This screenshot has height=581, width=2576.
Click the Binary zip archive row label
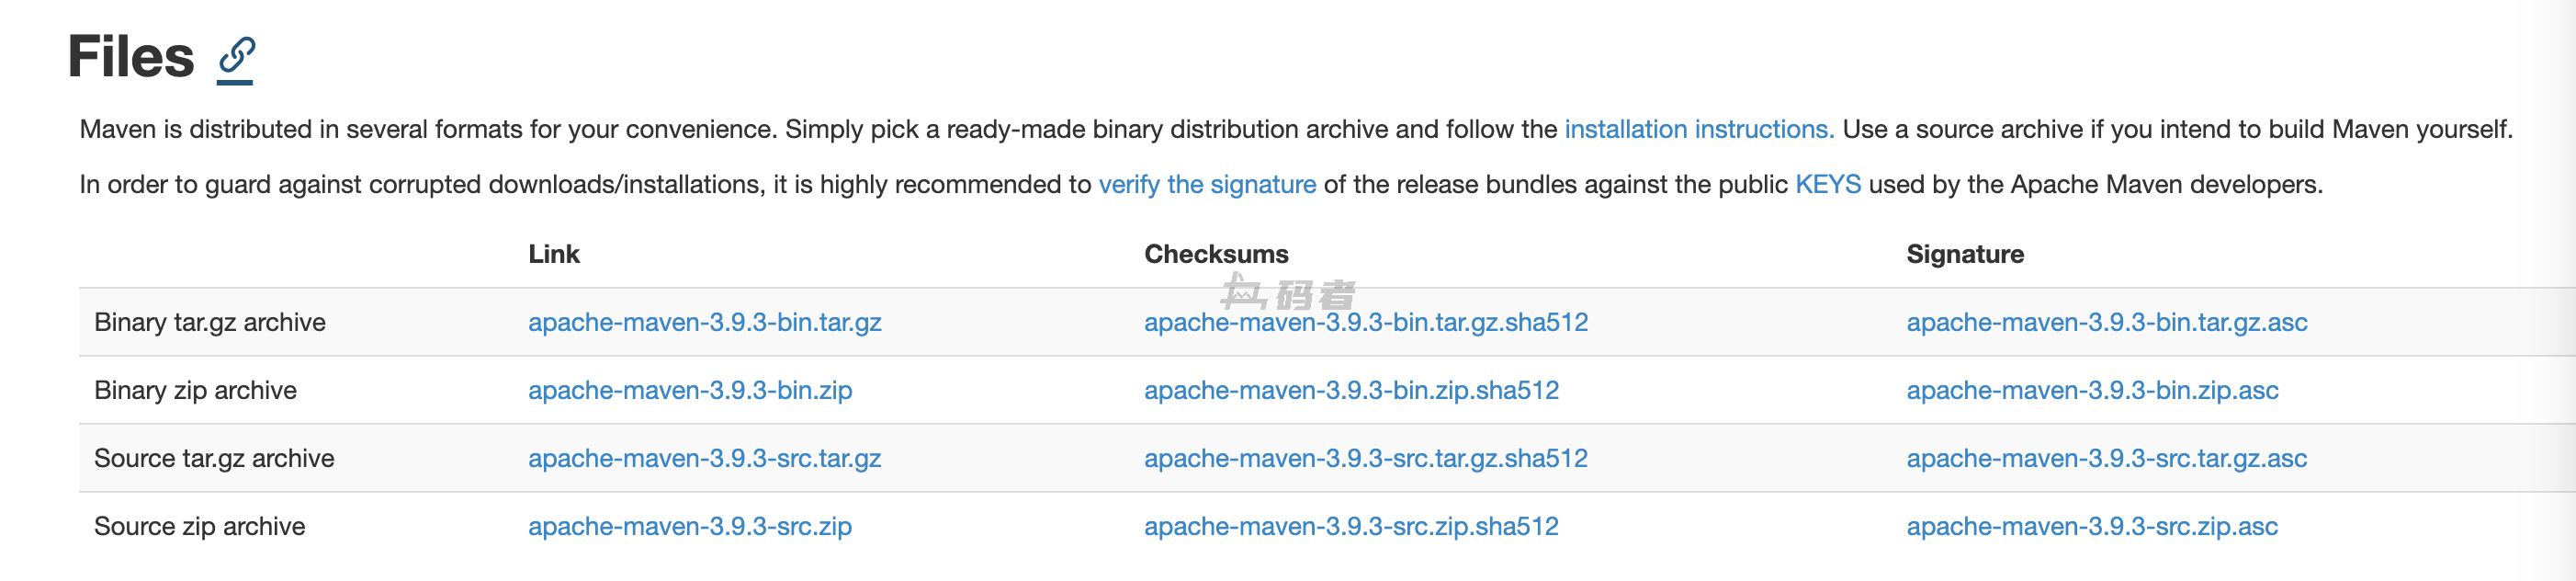195,390
